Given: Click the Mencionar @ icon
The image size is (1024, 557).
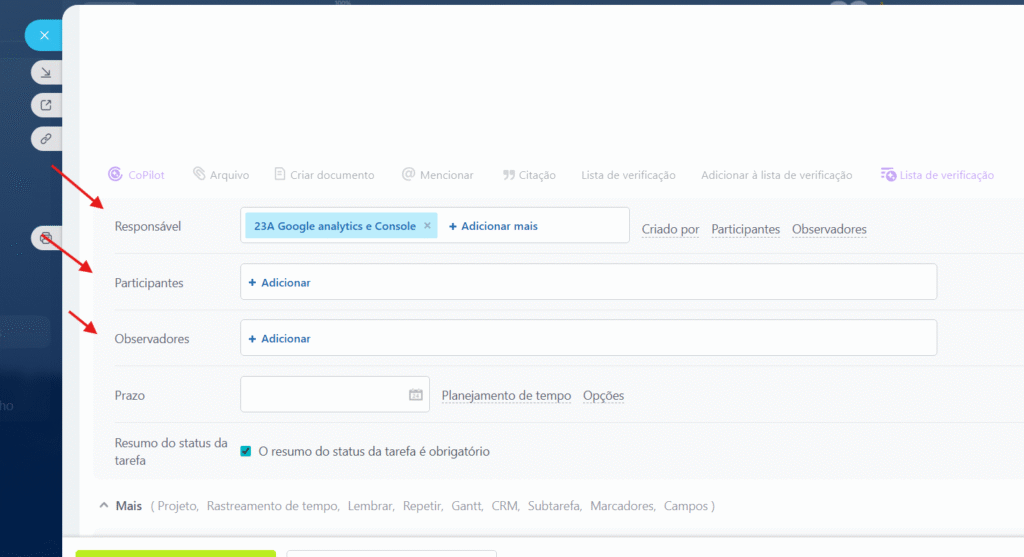Looking at the screenshot, I should [x=408, y=175].
